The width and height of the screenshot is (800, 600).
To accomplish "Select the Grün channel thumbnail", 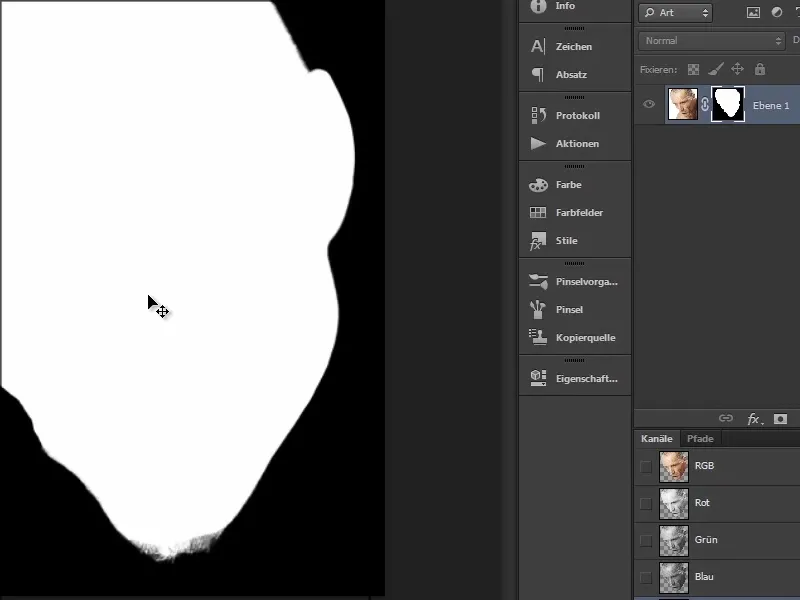I will coord(674,540).
